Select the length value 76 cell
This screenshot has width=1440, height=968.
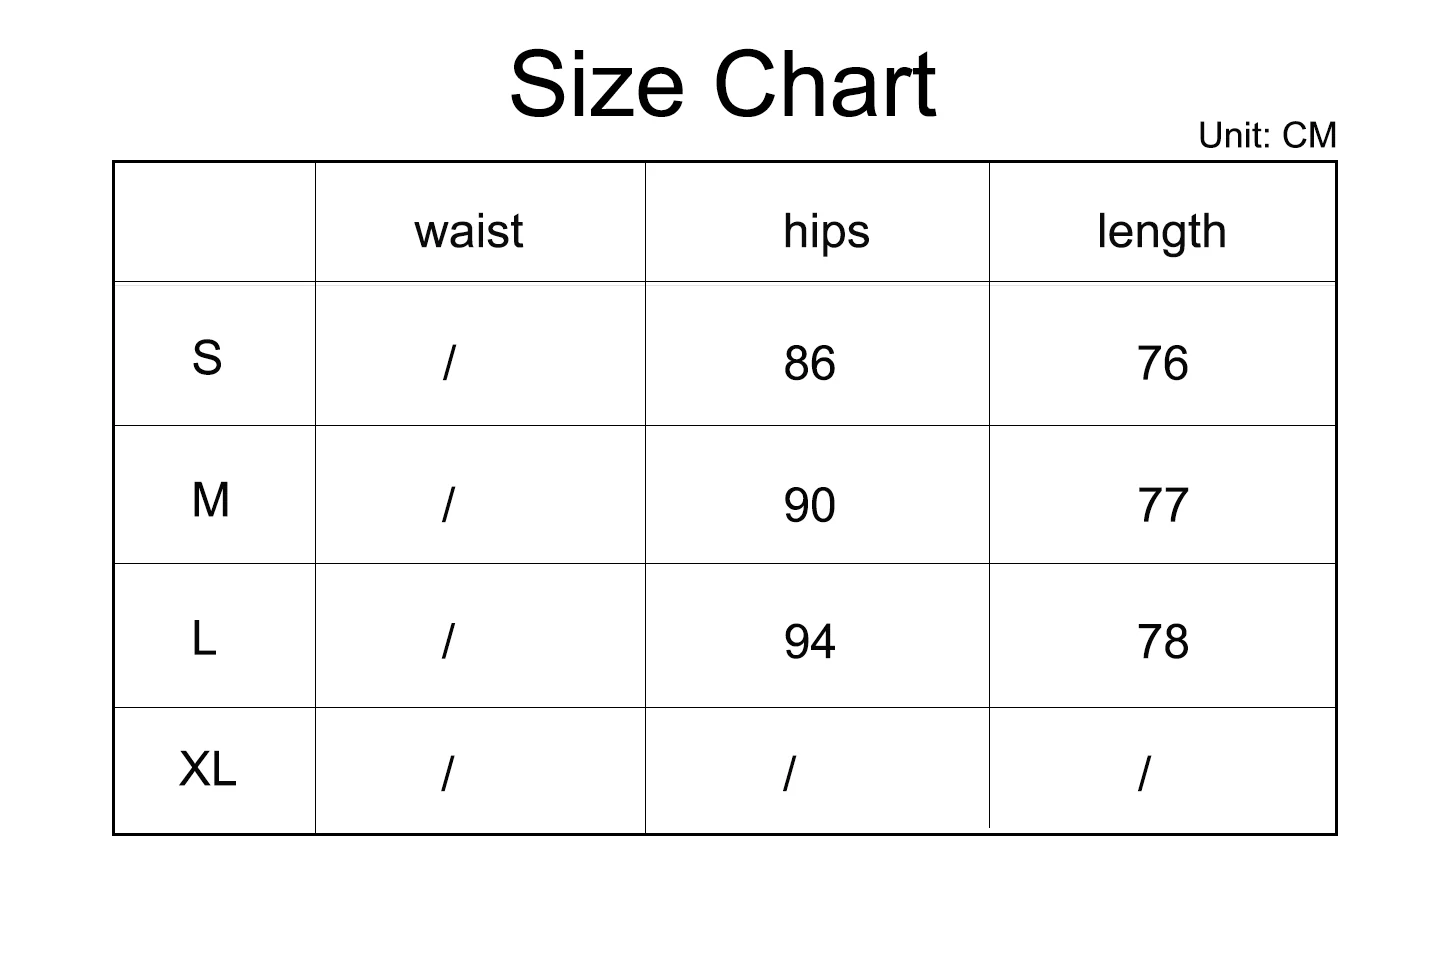click(1162, 363)
